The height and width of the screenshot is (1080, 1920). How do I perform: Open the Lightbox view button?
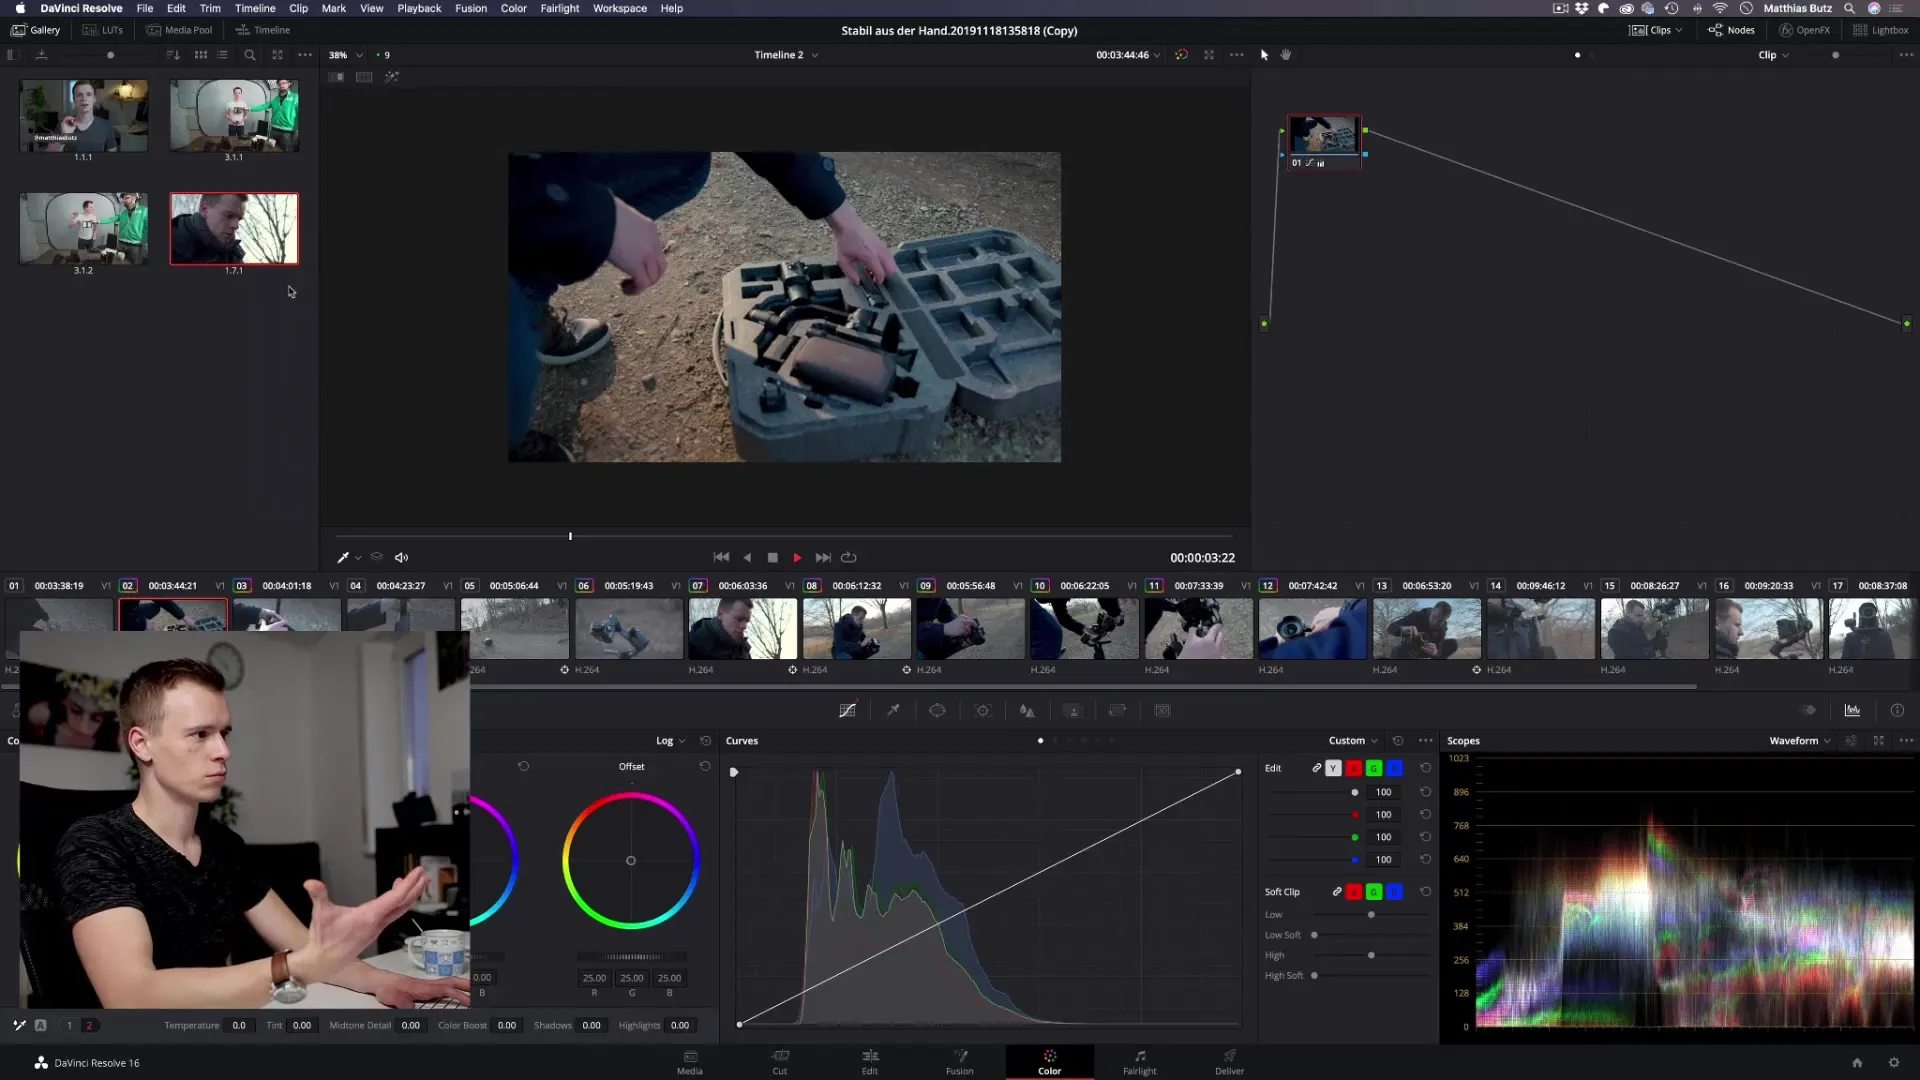1881,30
